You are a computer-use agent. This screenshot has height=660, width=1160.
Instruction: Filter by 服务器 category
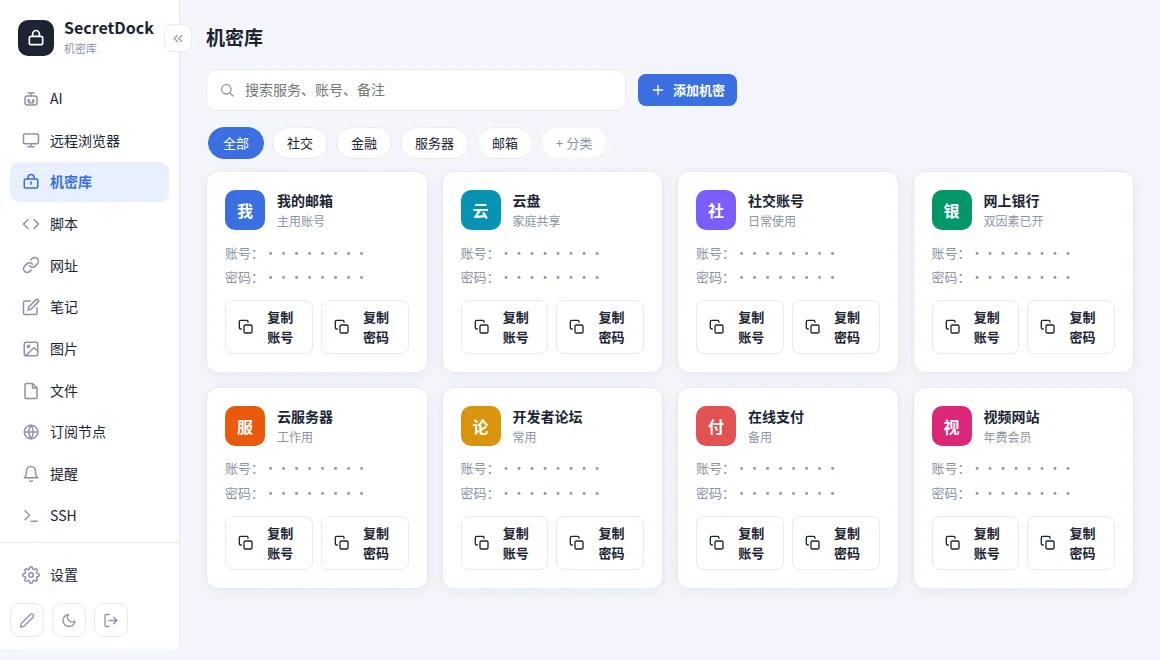[x=434, y=144]
